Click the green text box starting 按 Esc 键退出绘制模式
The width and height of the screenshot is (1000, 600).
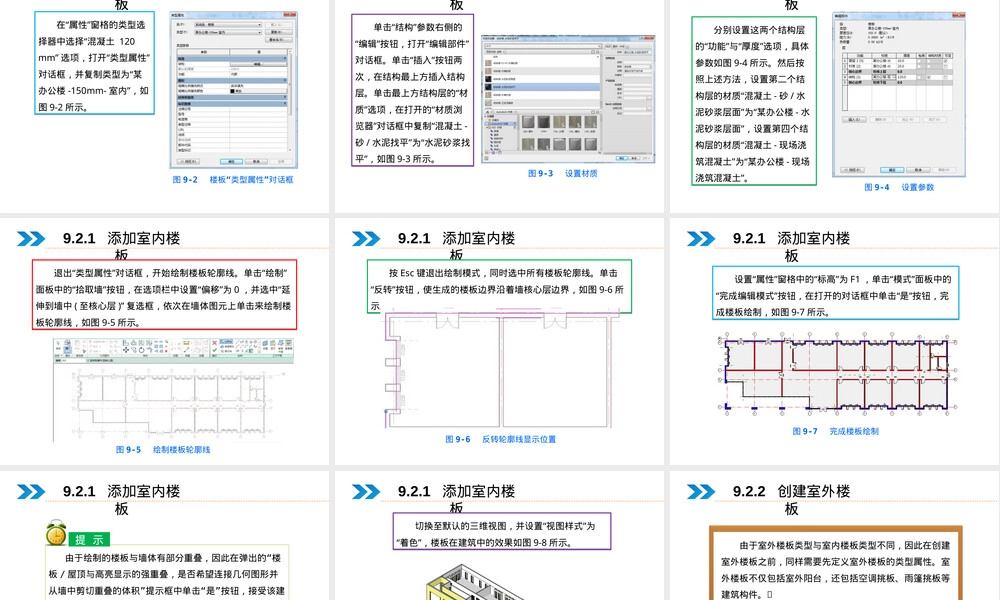pos(499,286)
